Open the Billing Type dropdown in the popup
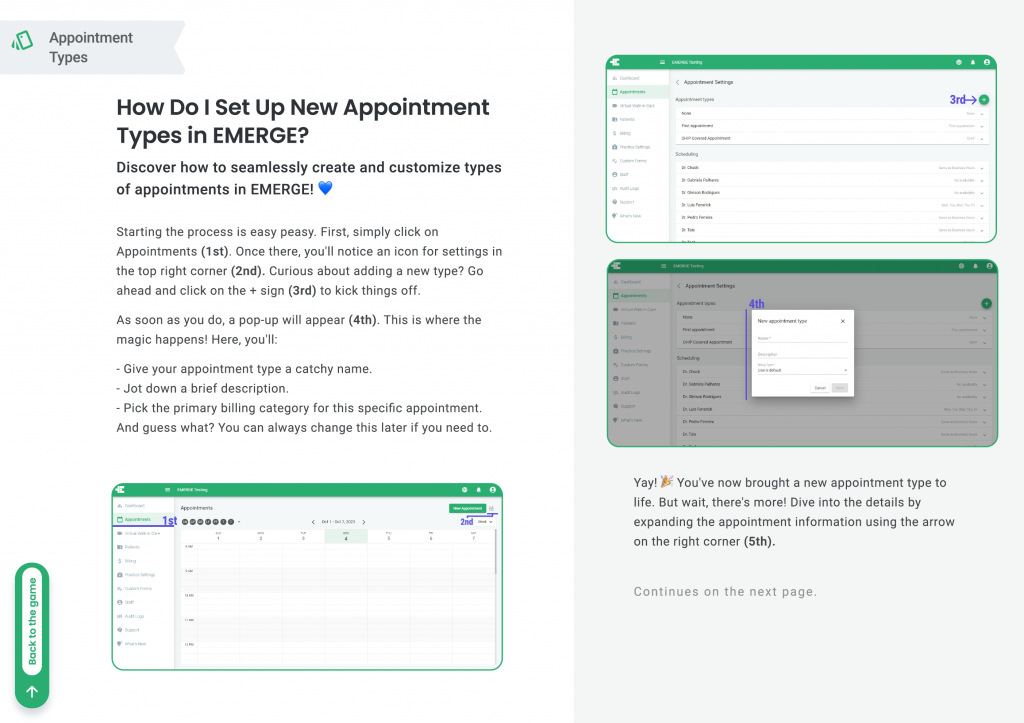Screen dimensions: 1024x723 [x=803, y=370]
